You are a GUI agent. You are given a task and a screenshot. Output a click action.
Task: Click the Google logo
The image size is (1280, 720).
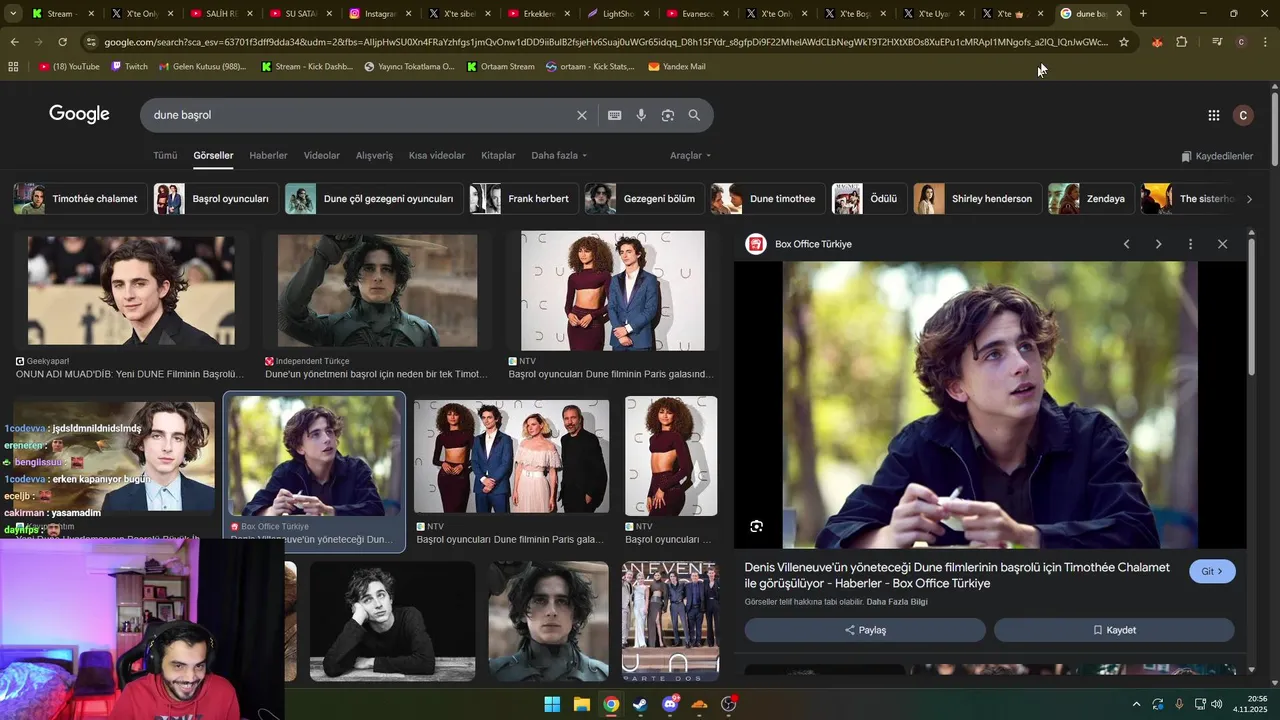click(79, 114)
